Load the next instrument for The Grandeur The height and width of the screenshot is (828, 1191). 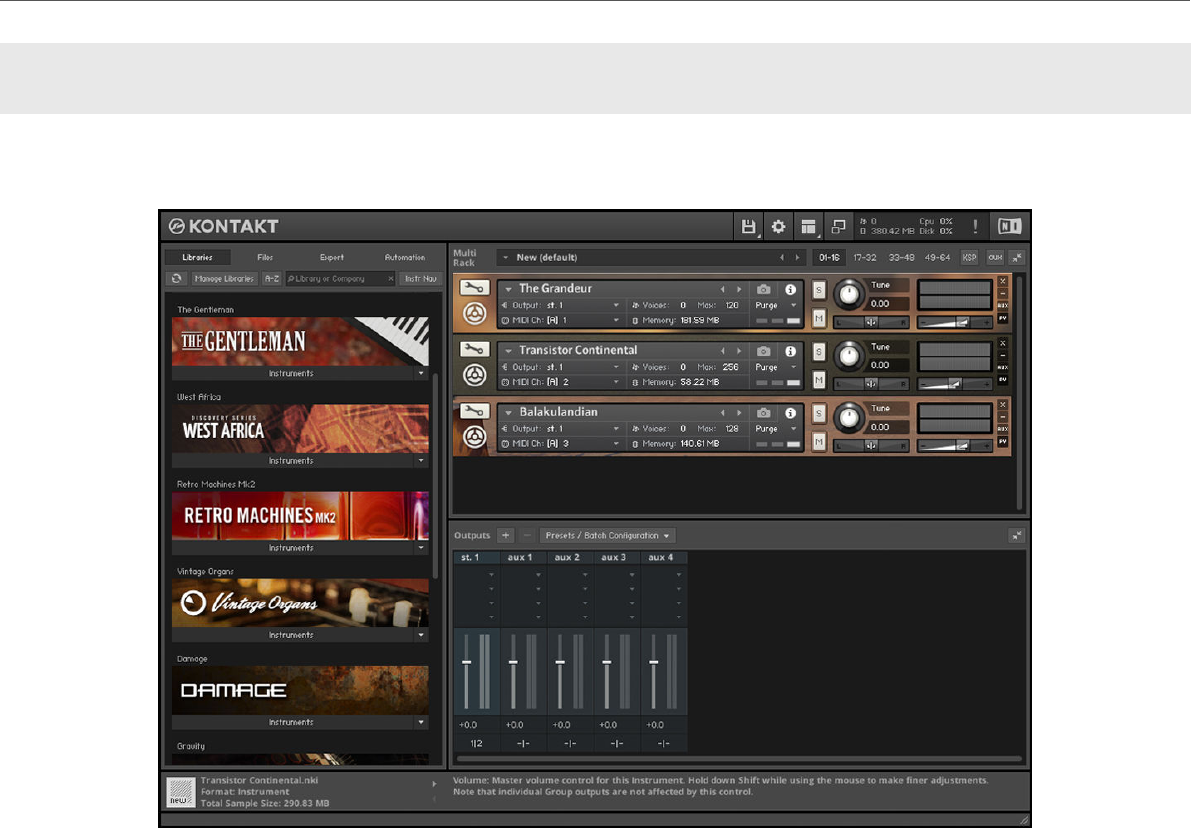click(738, 289)
